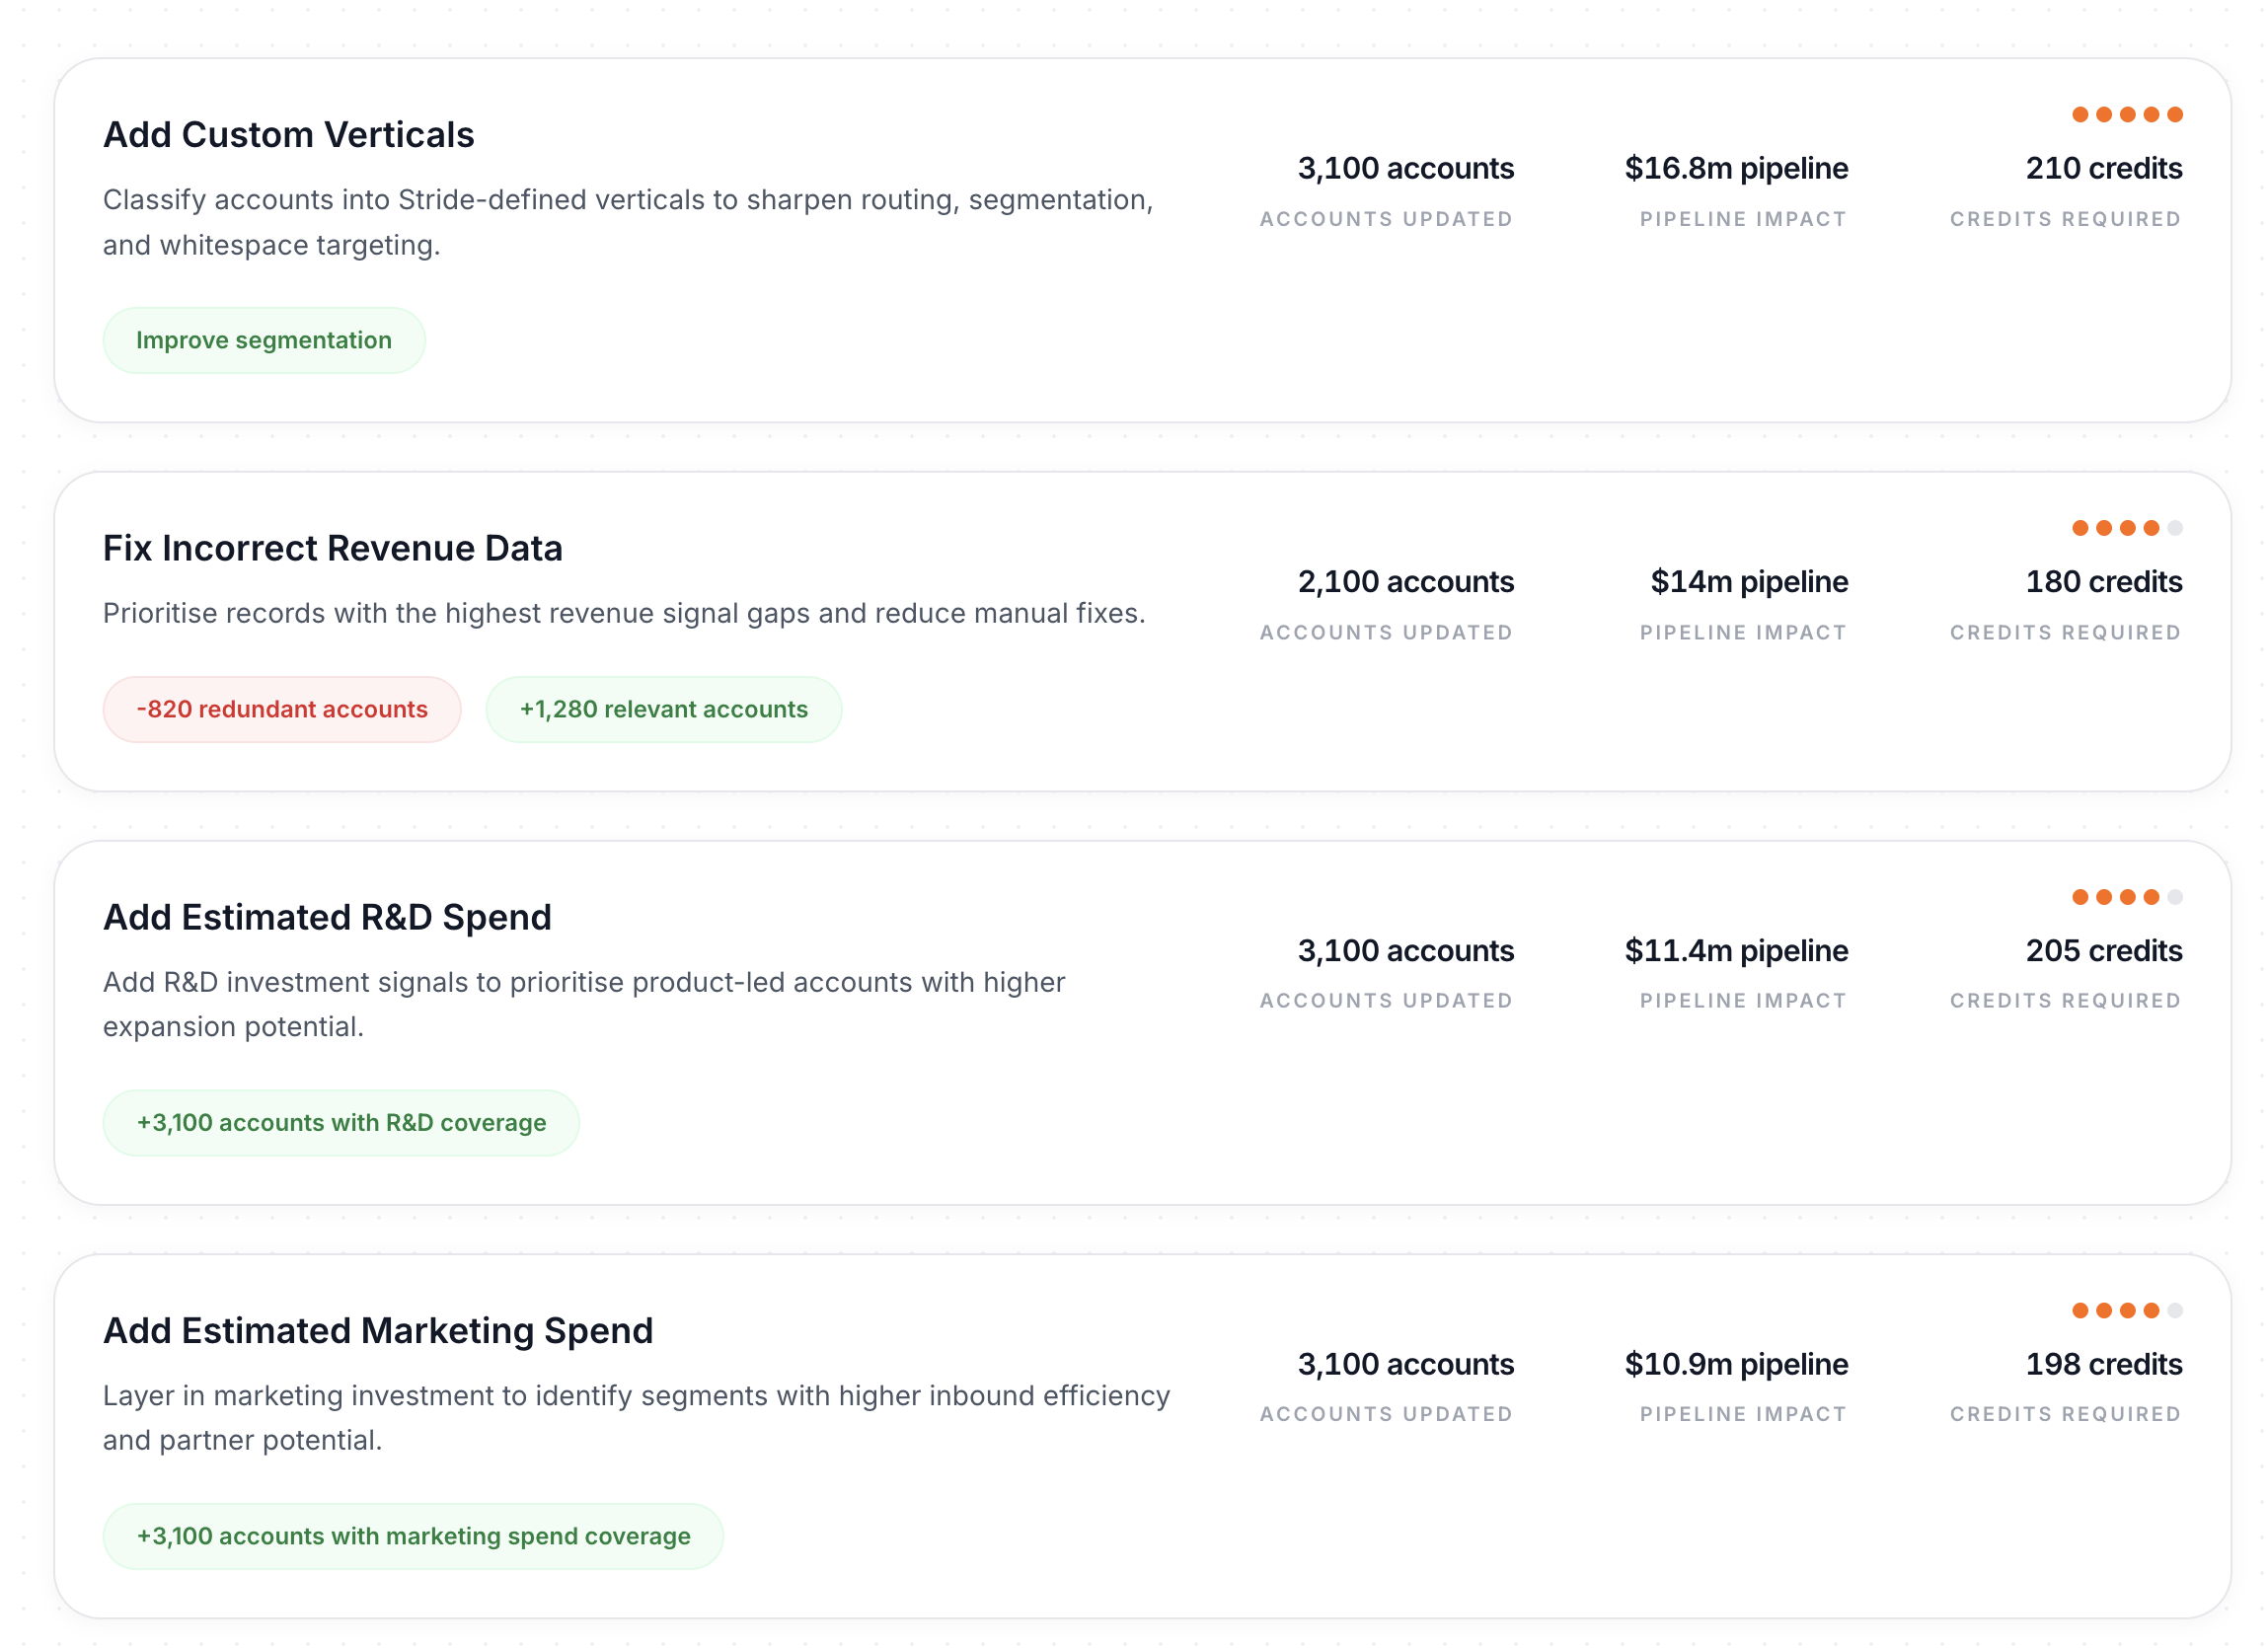
Task: Select the Add Custom Verticals card title
Action: [288, 135]
